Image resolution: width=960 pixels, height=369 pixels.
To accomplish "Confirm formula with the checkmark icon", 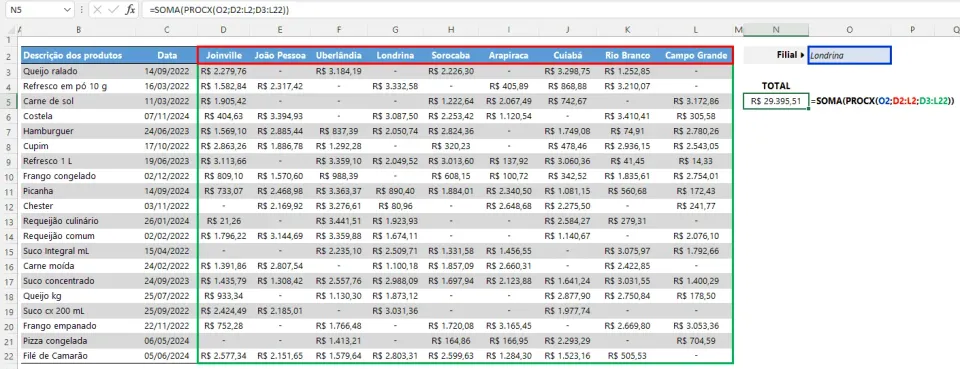I will click(x=114, y=10).
